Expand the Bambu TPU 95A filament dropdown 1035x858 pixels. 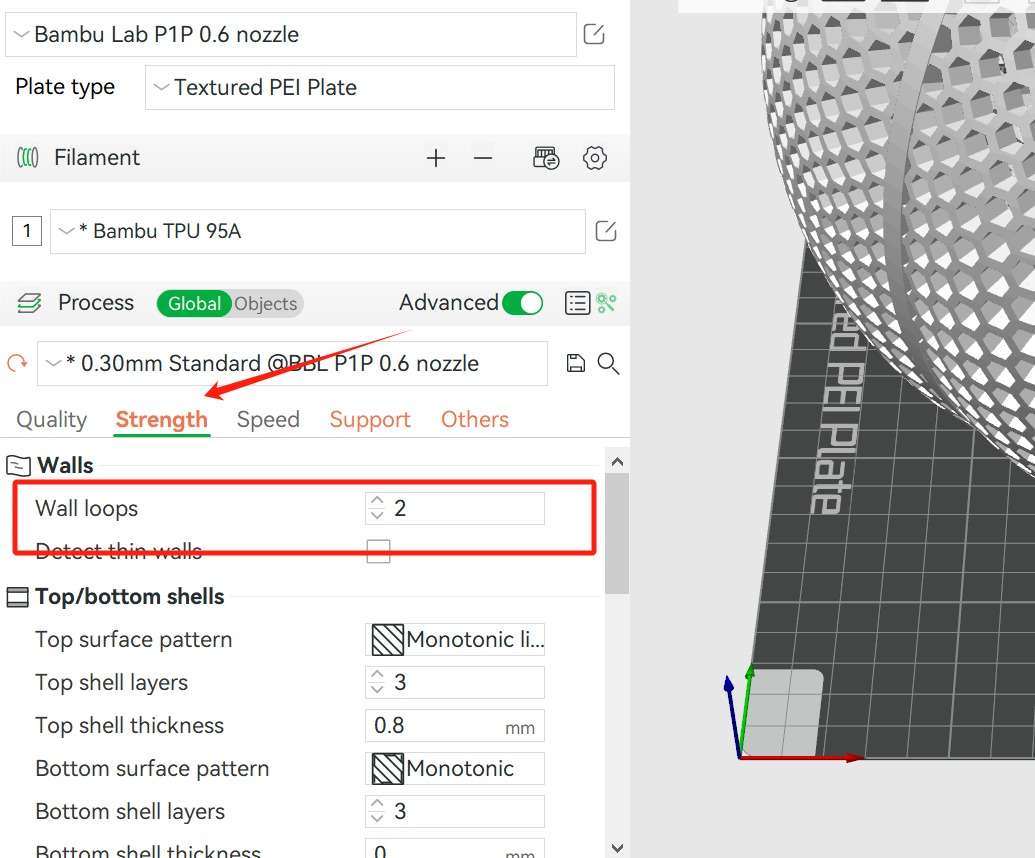pyautogui.click(x=317, y=232)
